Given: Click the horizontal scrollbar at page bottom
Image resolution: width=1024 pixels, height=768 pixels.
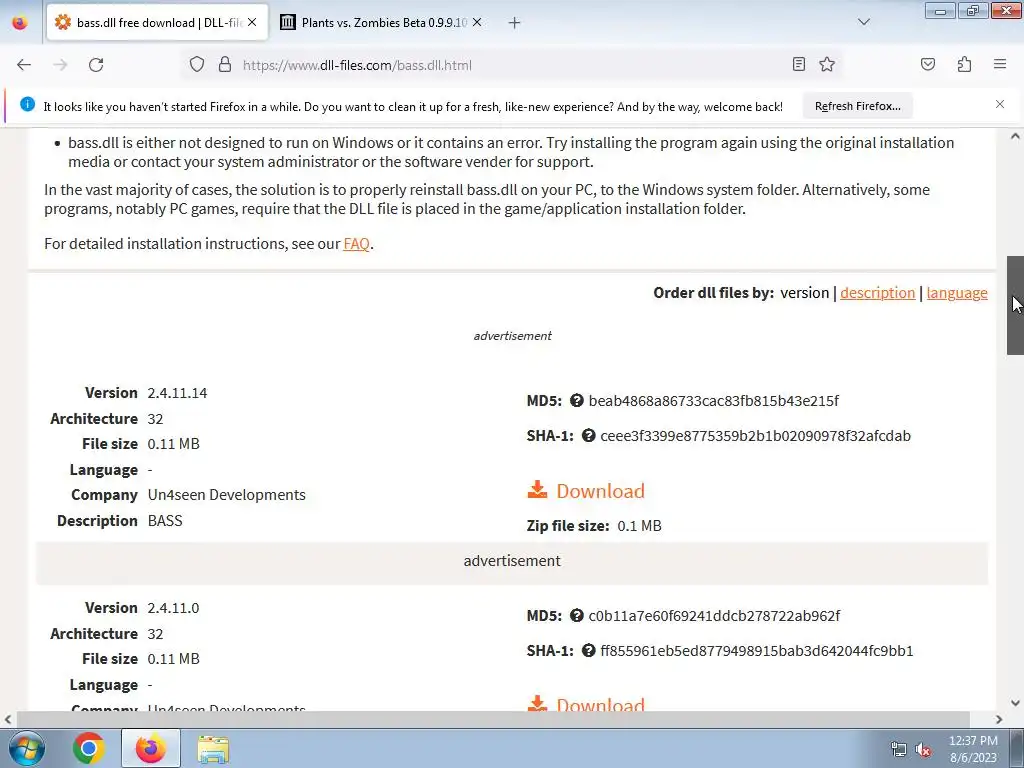Looking at the screenshot, I should 492,719.
